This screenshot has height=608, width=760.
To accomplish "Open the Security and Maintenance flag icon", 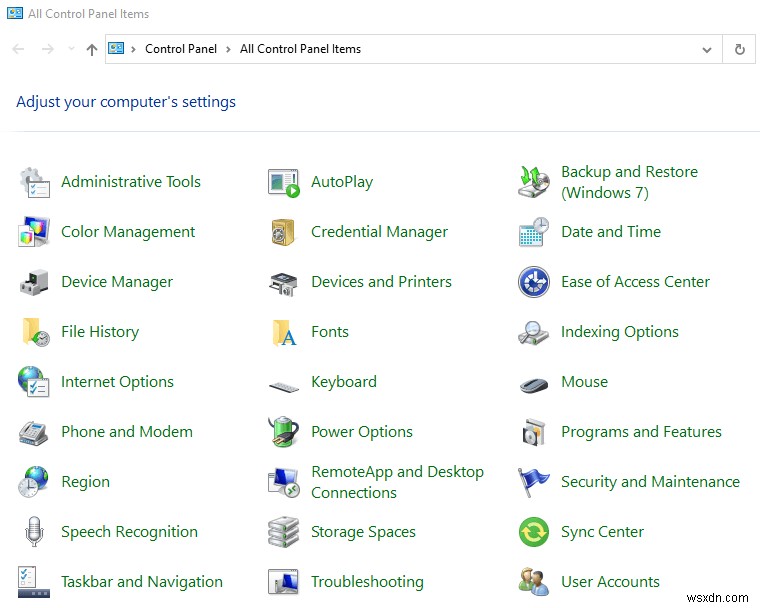I will [533, 482].
